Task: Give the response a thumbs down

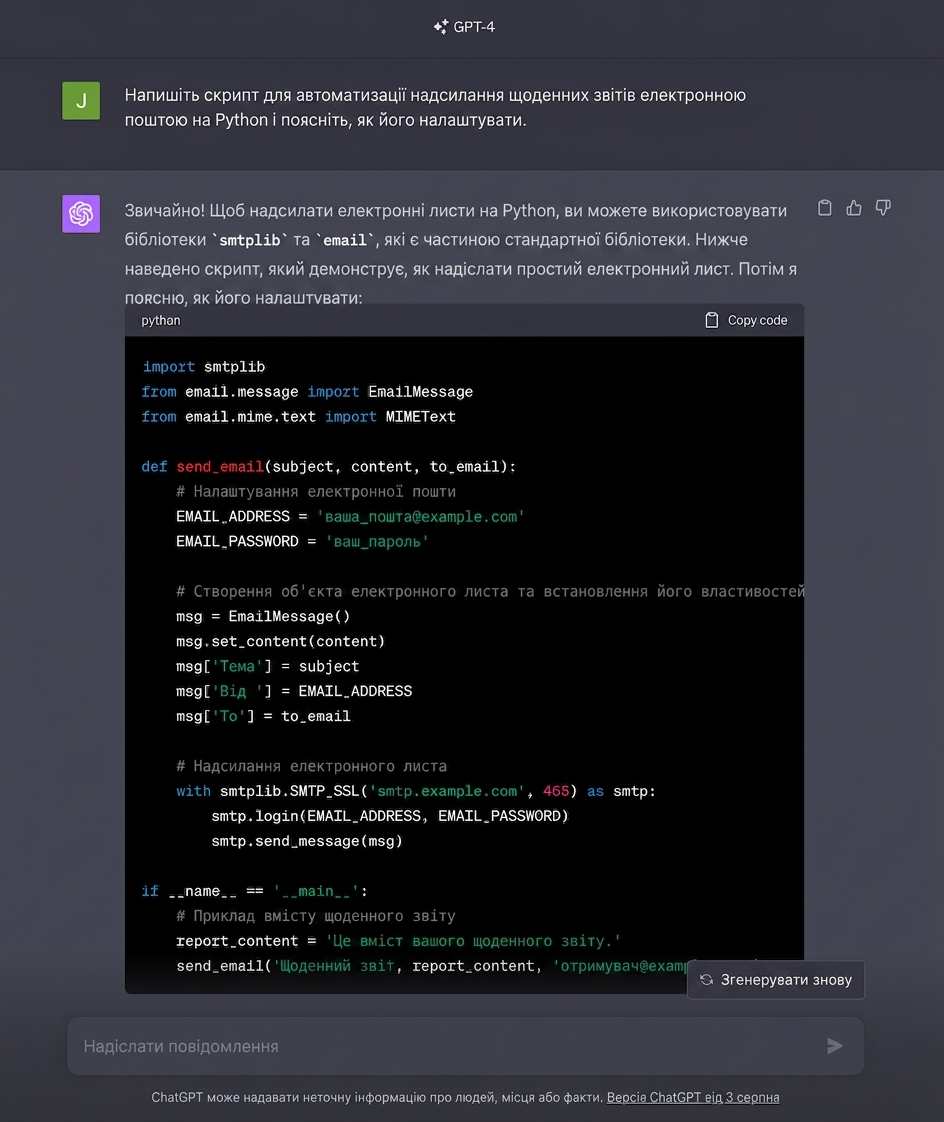Action: tap(883, 208)
